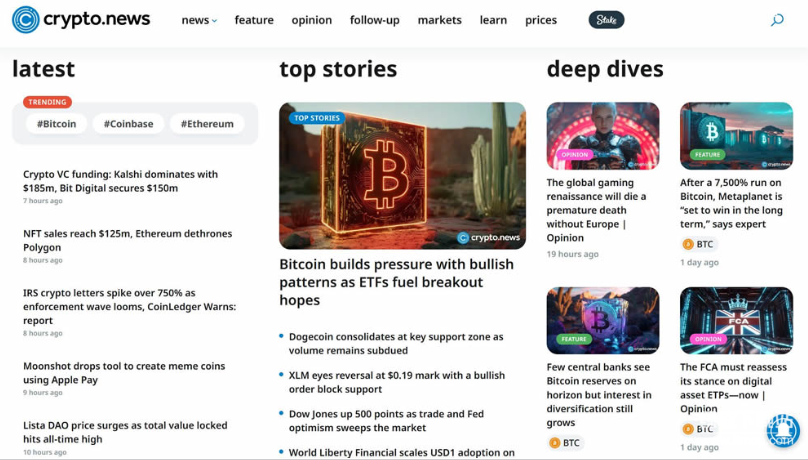Click the TRENDING label badge
Viewport: 808px width, 460px height.
[47, 102]
